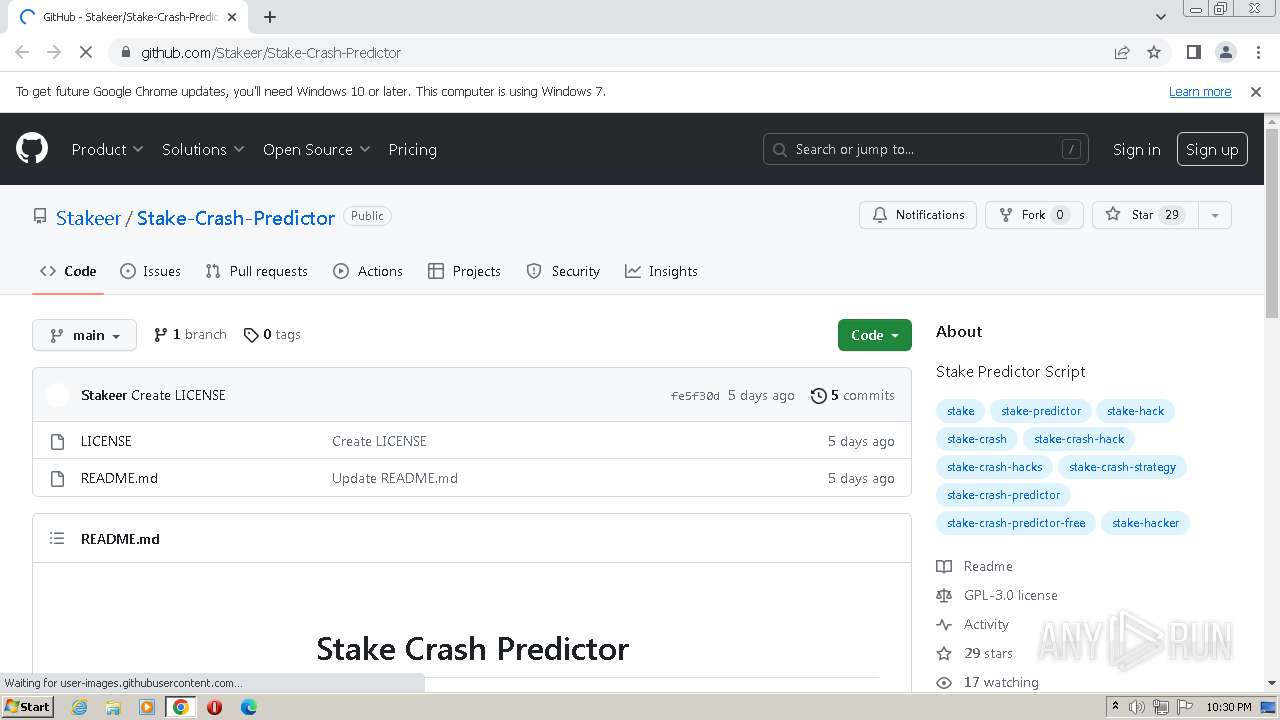Screen dimensions: 1280x720
Task: Open Opera browser taskbar icon
Action: (x=214, y=707)
